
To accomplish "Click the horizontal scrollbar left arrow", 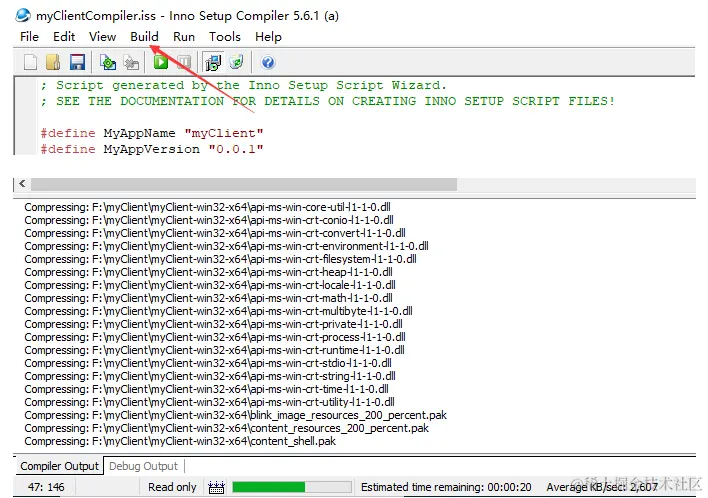I will (x=22, y=184).
